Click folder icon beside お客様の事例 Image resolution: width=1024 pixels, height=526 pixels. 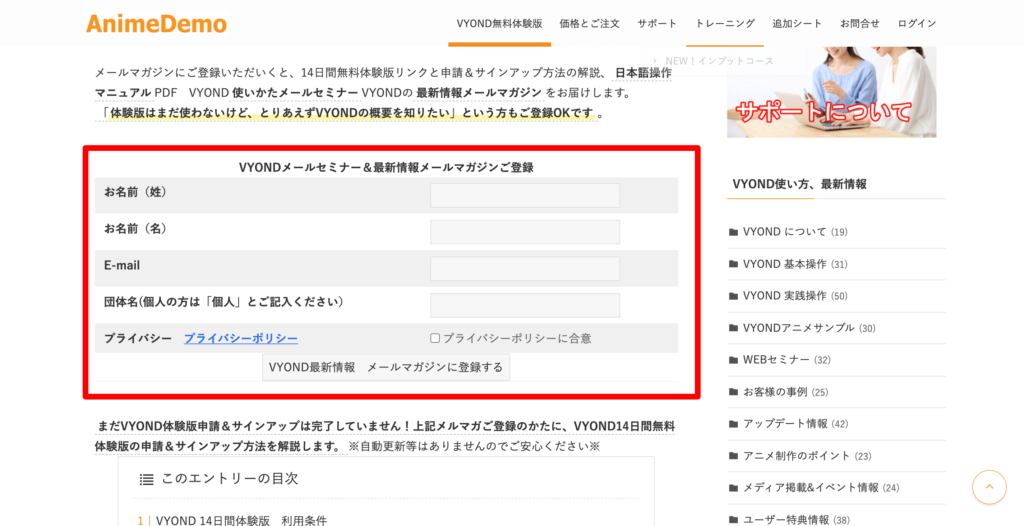(733, 392)
